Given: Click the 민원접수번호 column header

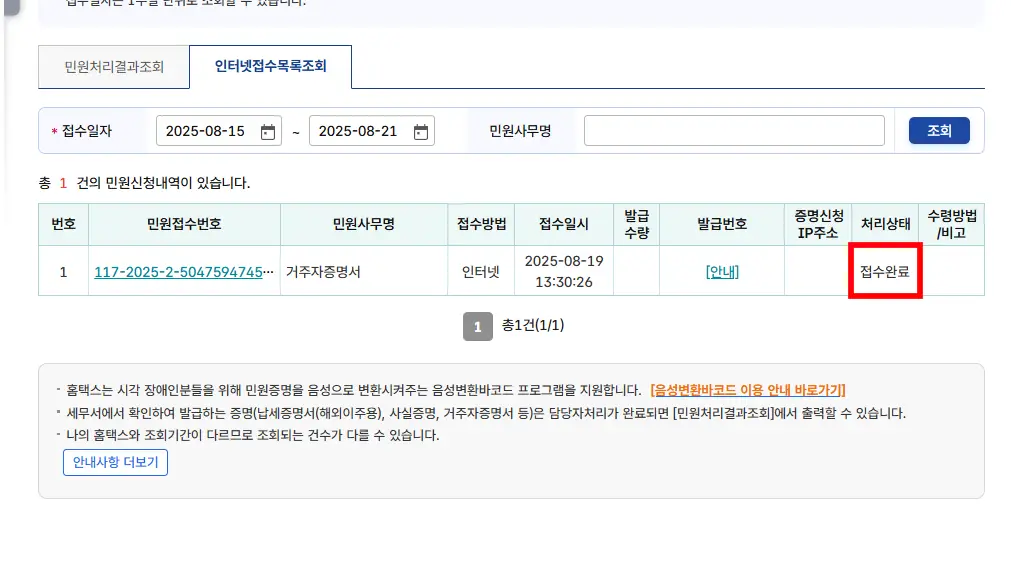Looking at the screenshot, I should click(184, 224).
